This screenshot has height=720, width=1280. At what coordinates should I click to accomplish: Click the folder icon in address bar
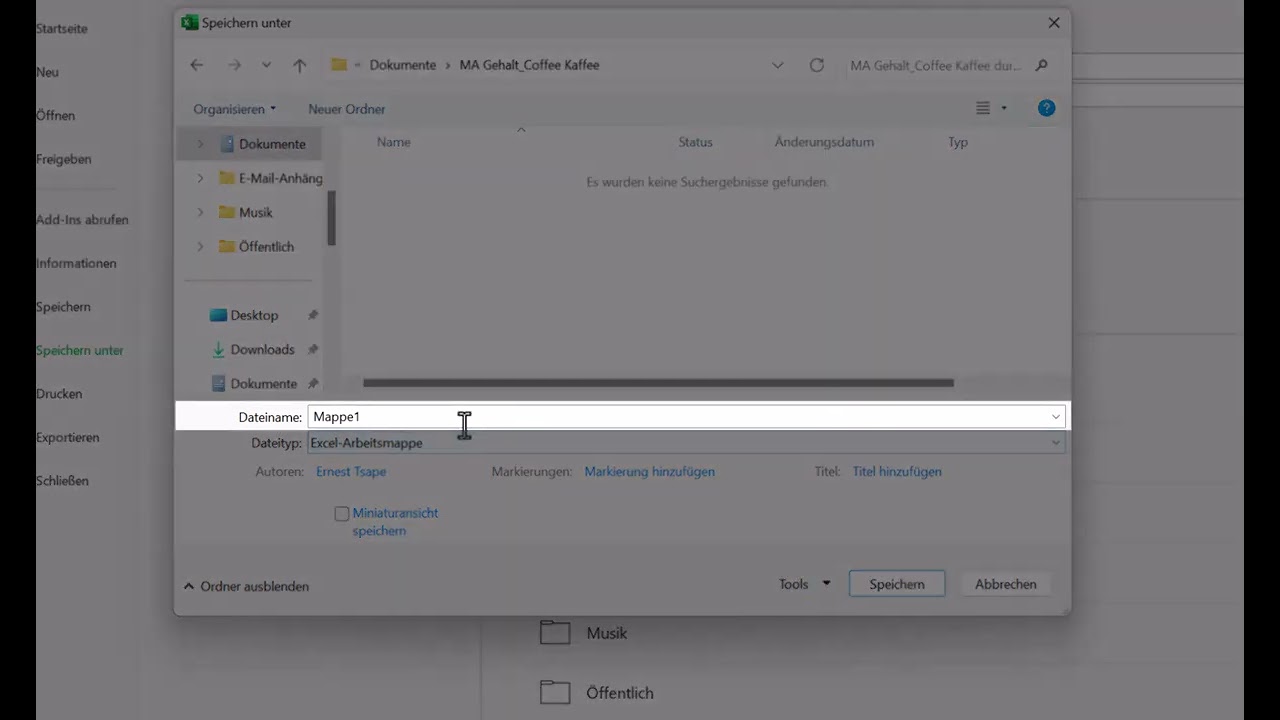pos(339,65)
